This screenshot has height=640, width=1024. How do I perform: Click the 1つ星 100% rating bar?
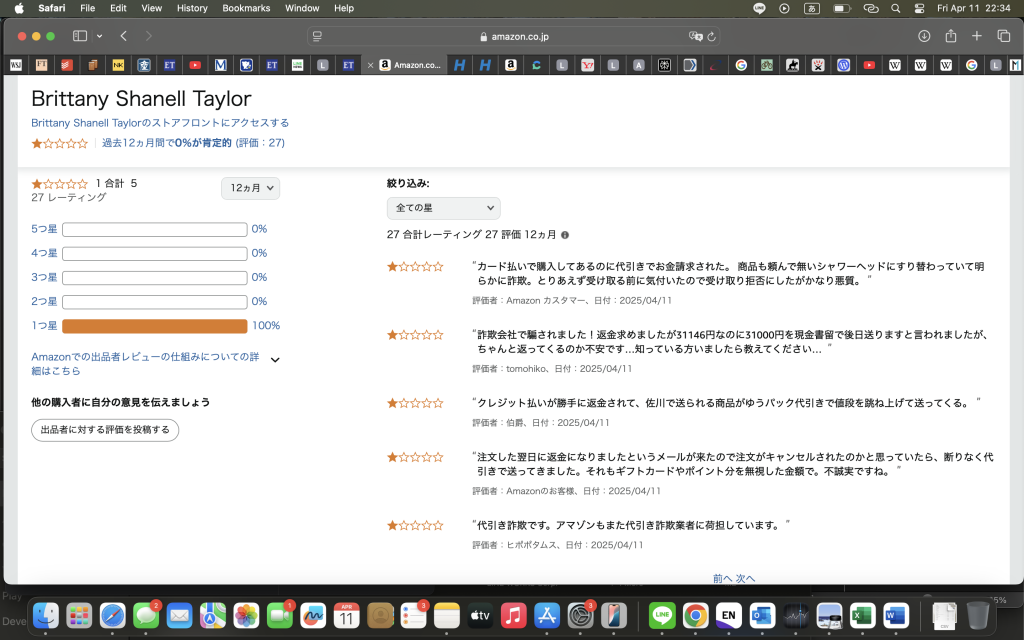[x=154, y=326]
